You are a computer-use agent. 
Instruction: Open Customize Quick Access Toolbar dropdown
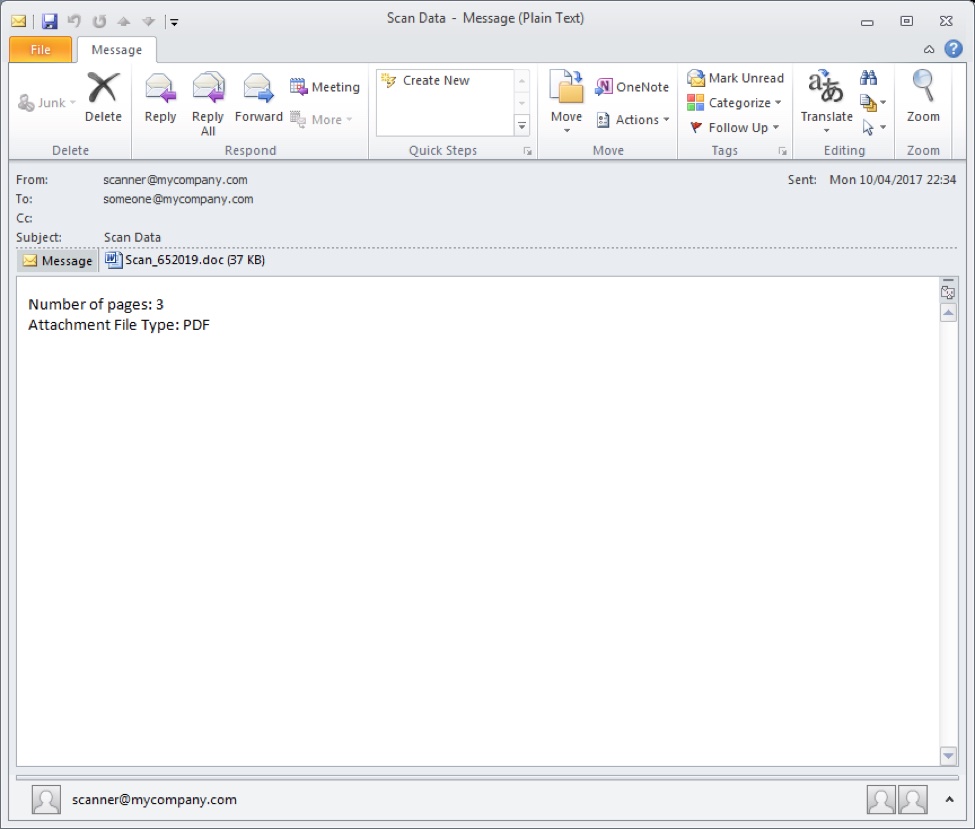(x=174, y=22)
